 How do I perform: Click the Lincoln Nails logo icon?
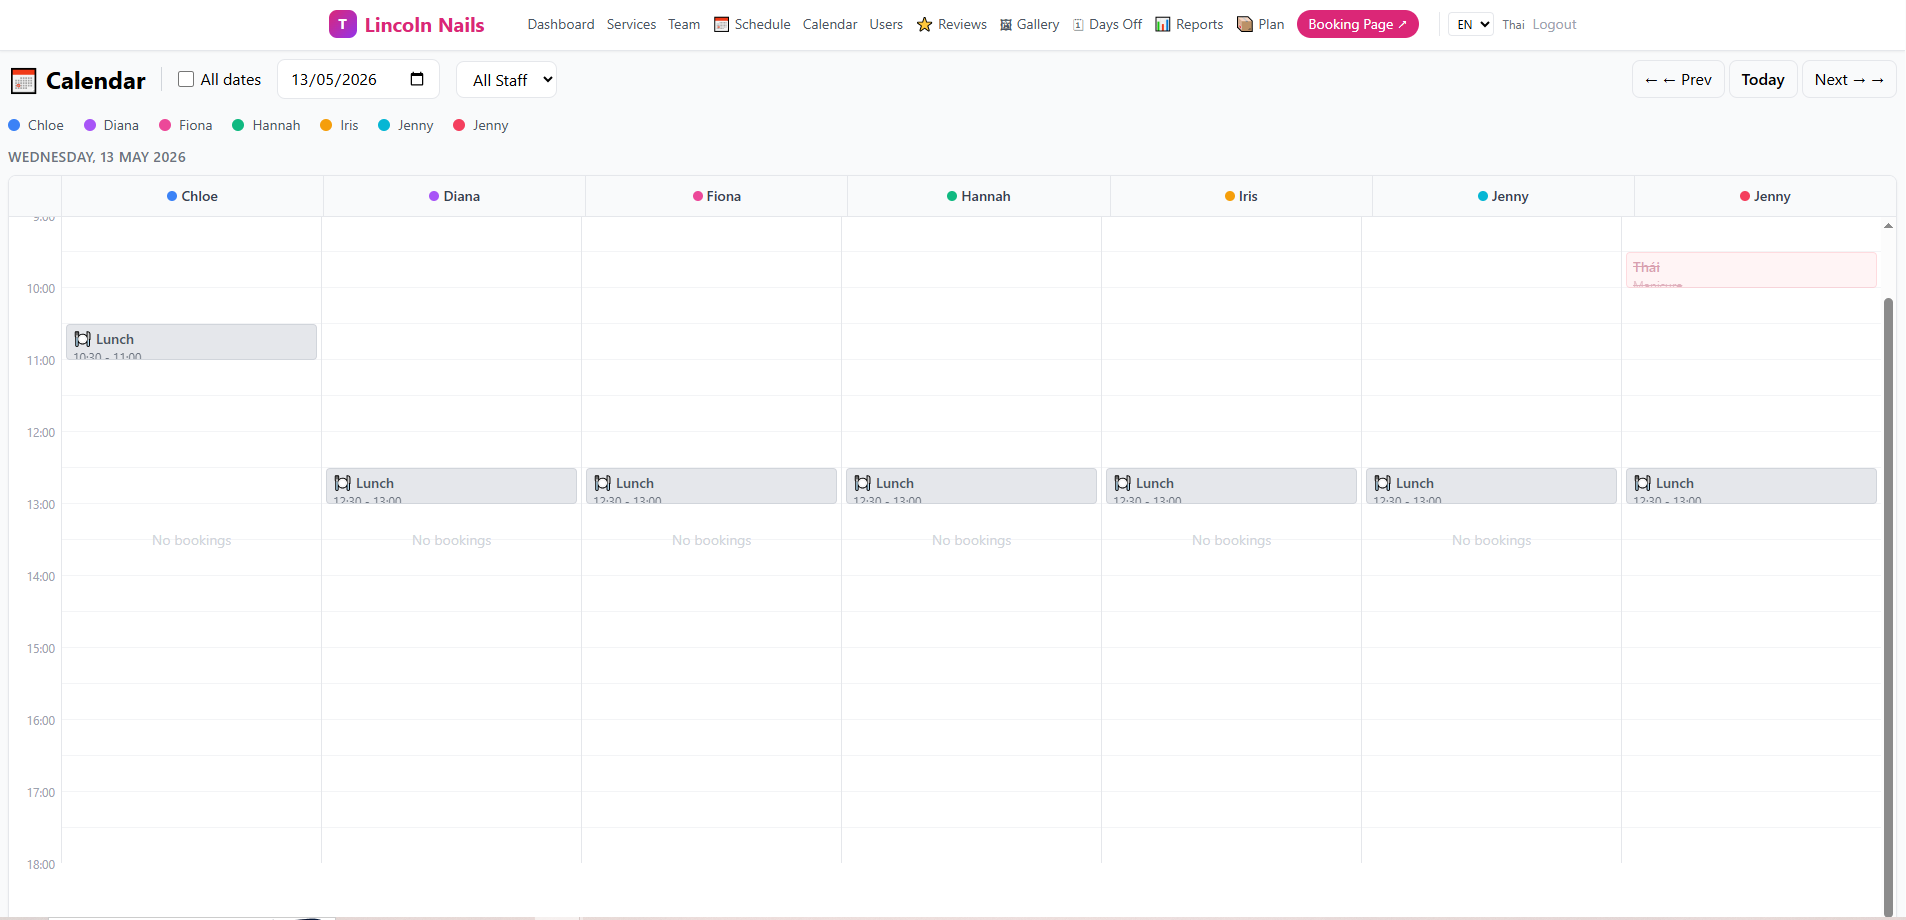coord(342,24)
